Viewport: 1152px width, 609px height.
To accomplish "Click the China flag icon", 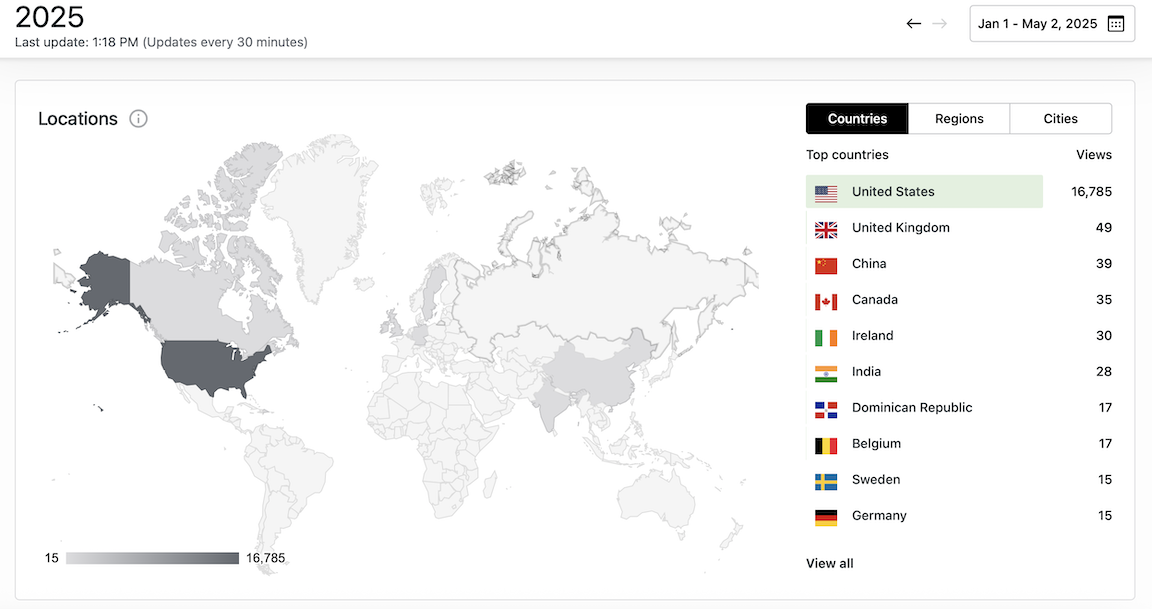I will click(x=826, y=265).
